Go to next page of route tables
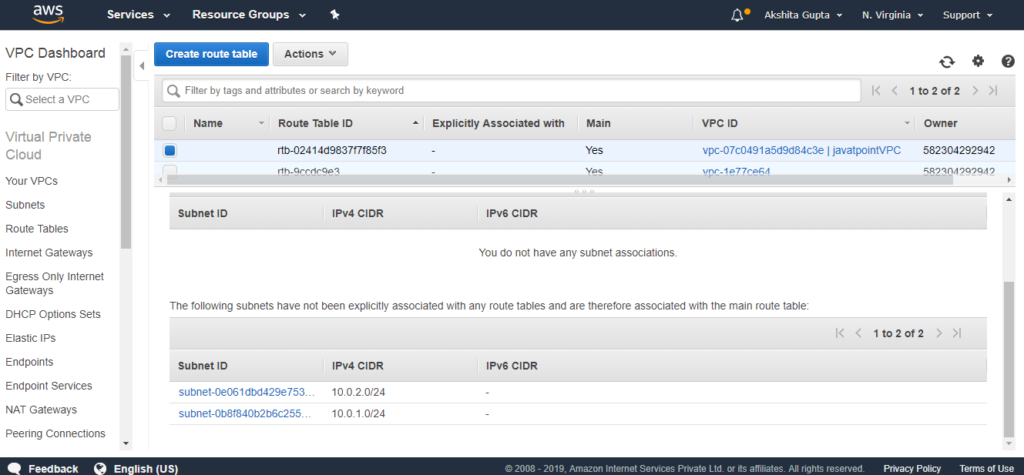This screenshot has width=1024, height=475. (975, 91)
